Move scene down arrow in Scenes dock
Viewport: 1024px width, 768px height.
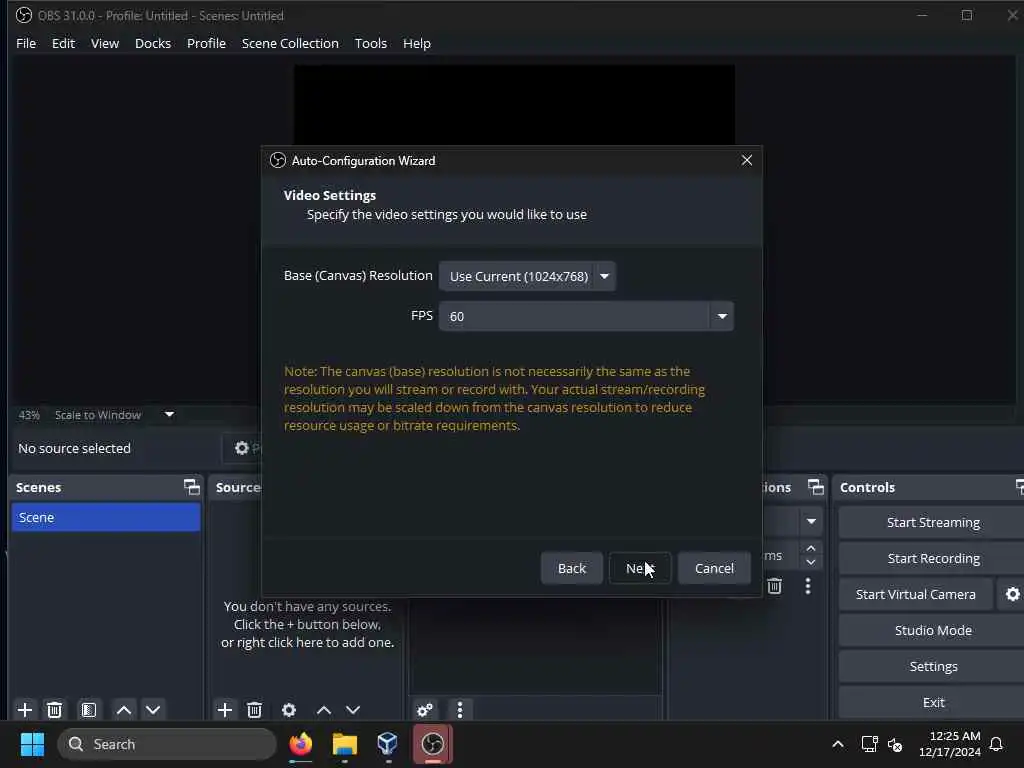(153, 710)
